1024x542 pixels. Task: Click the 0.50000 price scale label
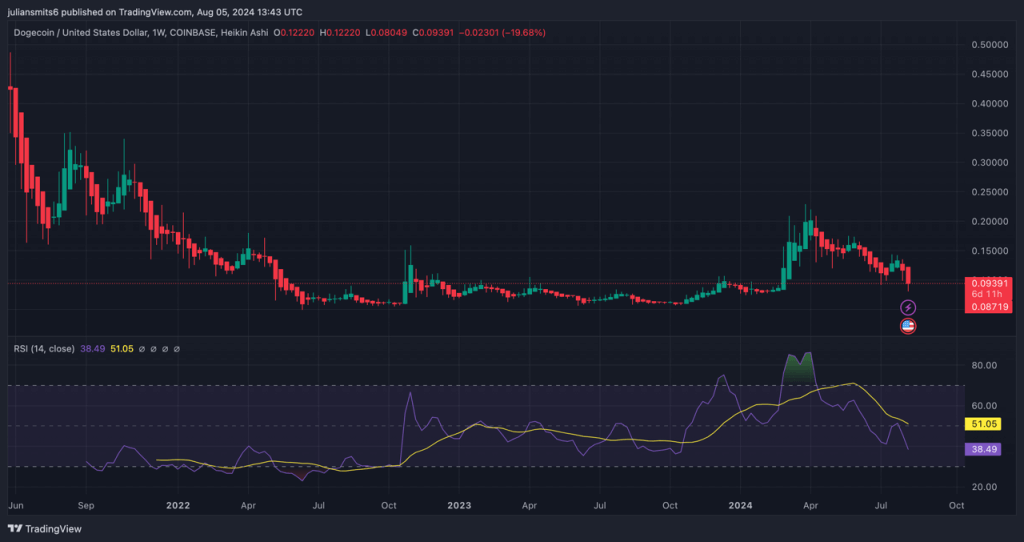click(x=988, y=45)
